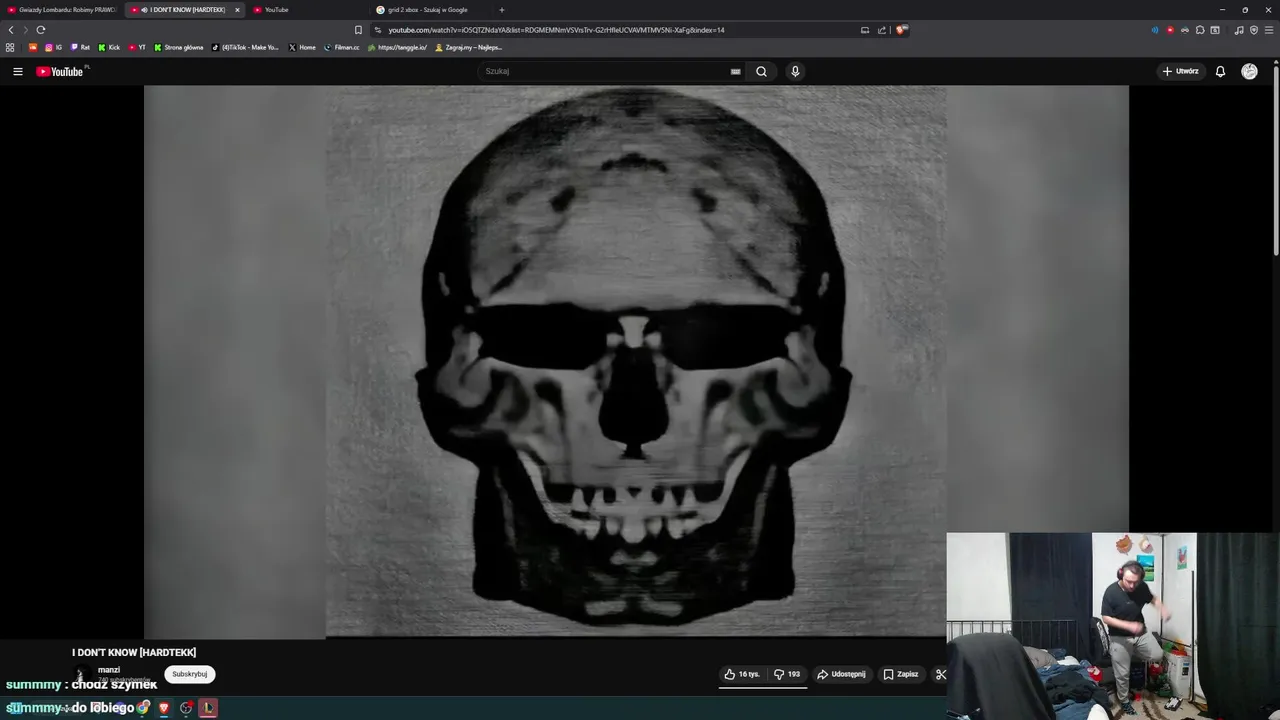Open YouTube notifications bell
Screen dimensions: 1280x720
tap(1220, 71)
